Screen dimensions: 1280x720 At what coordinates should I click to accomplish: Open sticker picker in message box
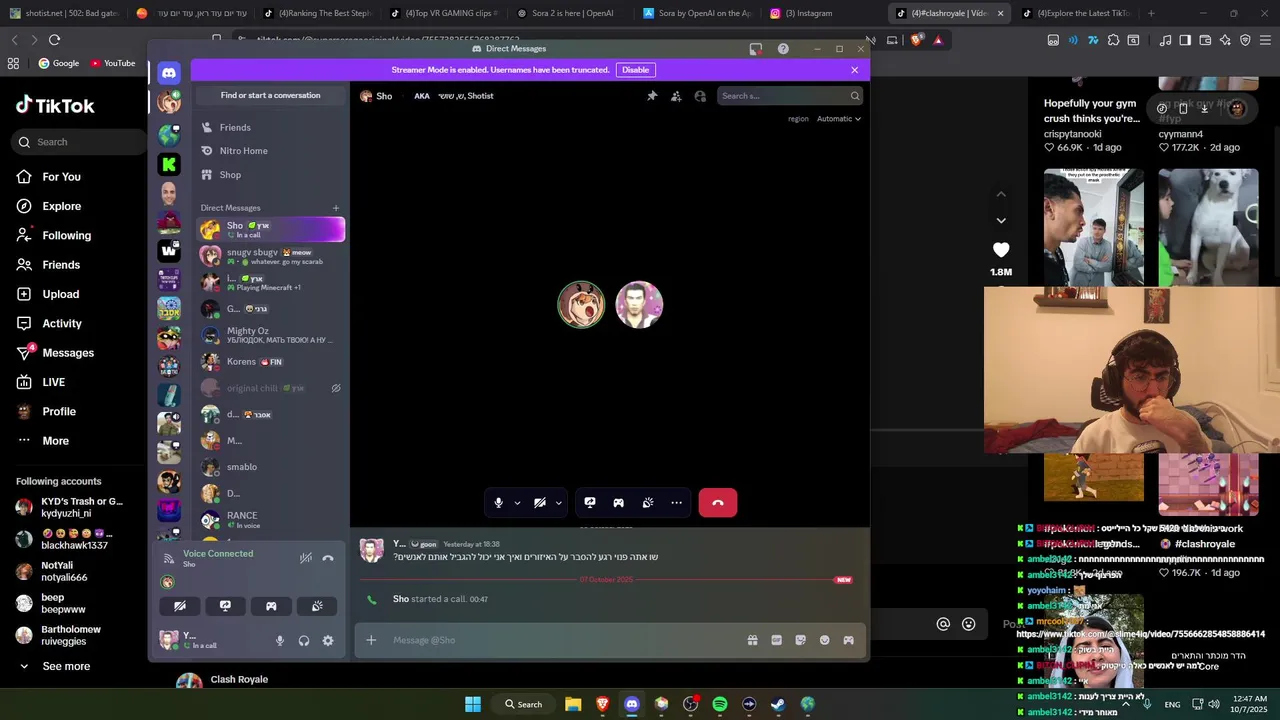click(801, 640)
